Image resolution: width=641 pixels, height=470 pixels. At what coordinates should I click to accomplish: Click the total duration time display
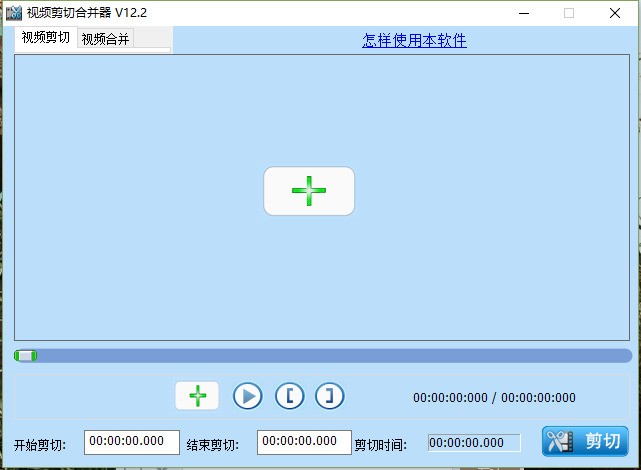point(538,398)
